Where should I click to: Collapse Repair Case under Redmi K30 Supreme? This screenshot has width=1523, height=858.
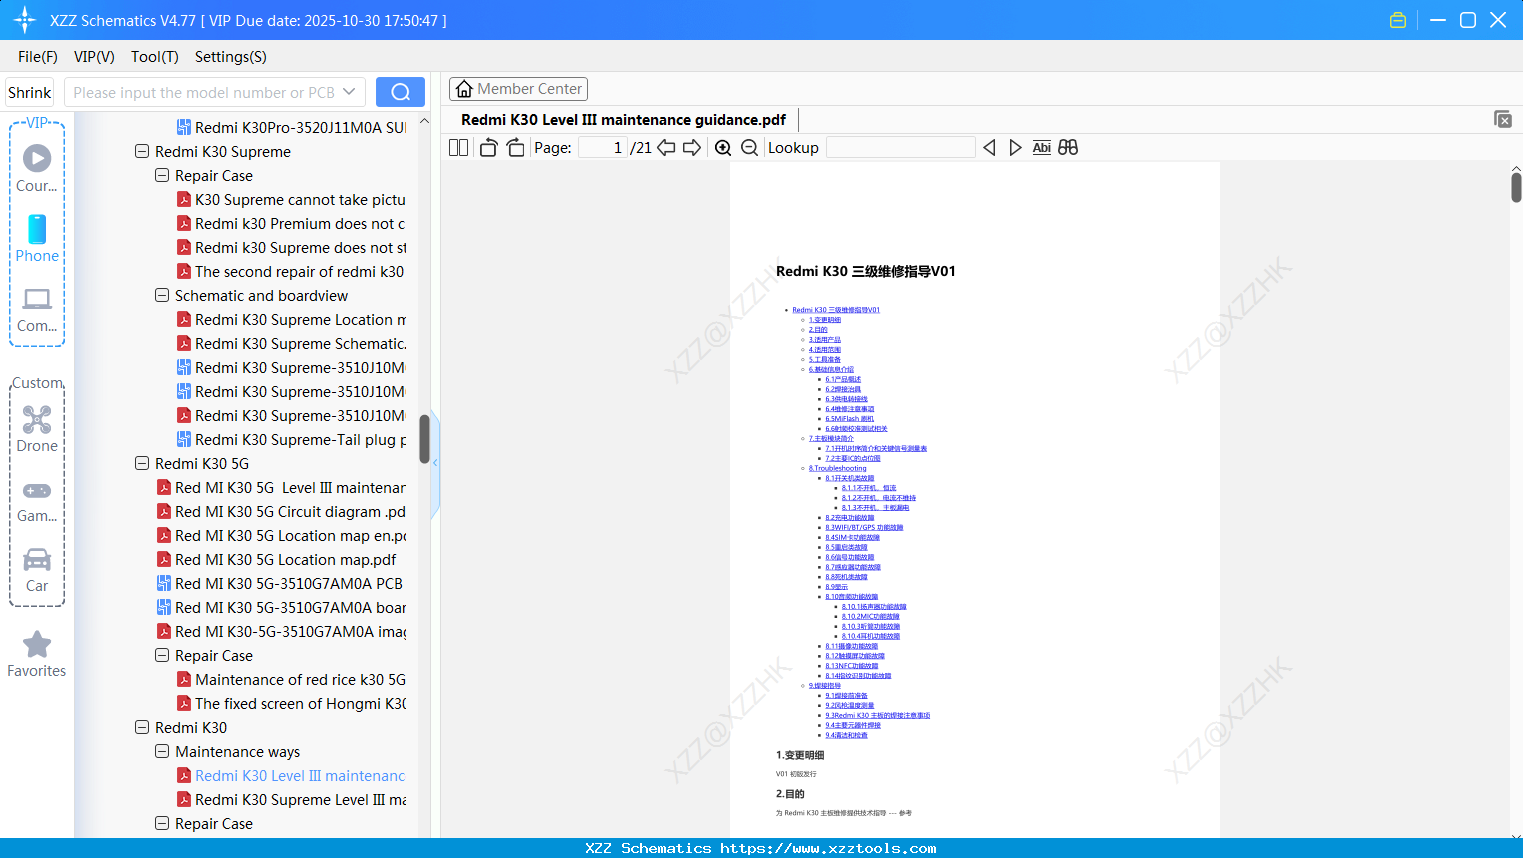(162, 176)
